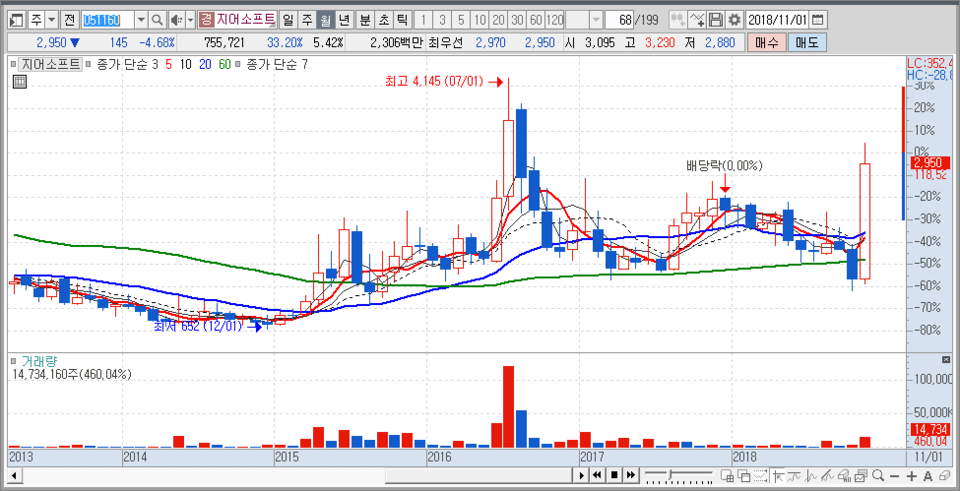Switch to the daily 일 chart period
The height and width of the screenshot is (491, 960).
click(288, 20)
